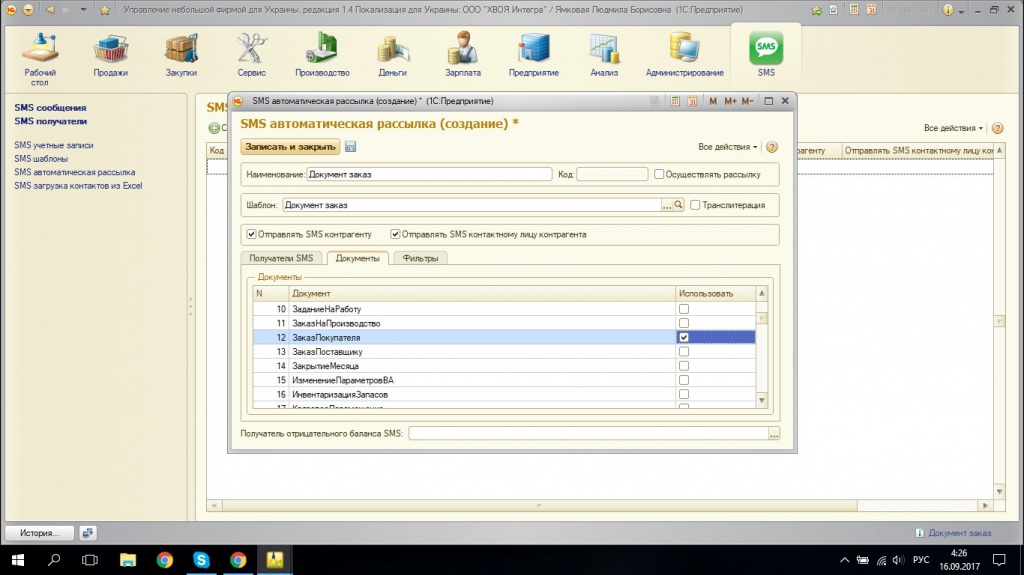Open the Task View taskbar icon
Image resolution: width=1024 pixels, height=575 pixels.
coord(90,560)
